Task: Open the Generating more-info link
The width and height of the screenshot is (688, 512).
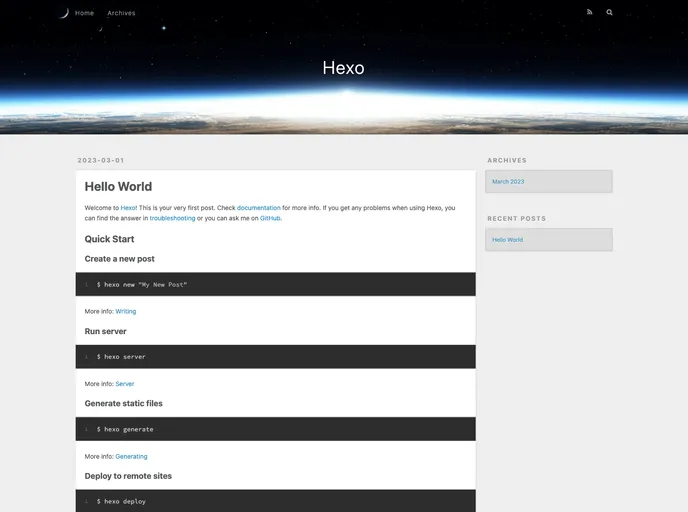Action: coord(131,456)
